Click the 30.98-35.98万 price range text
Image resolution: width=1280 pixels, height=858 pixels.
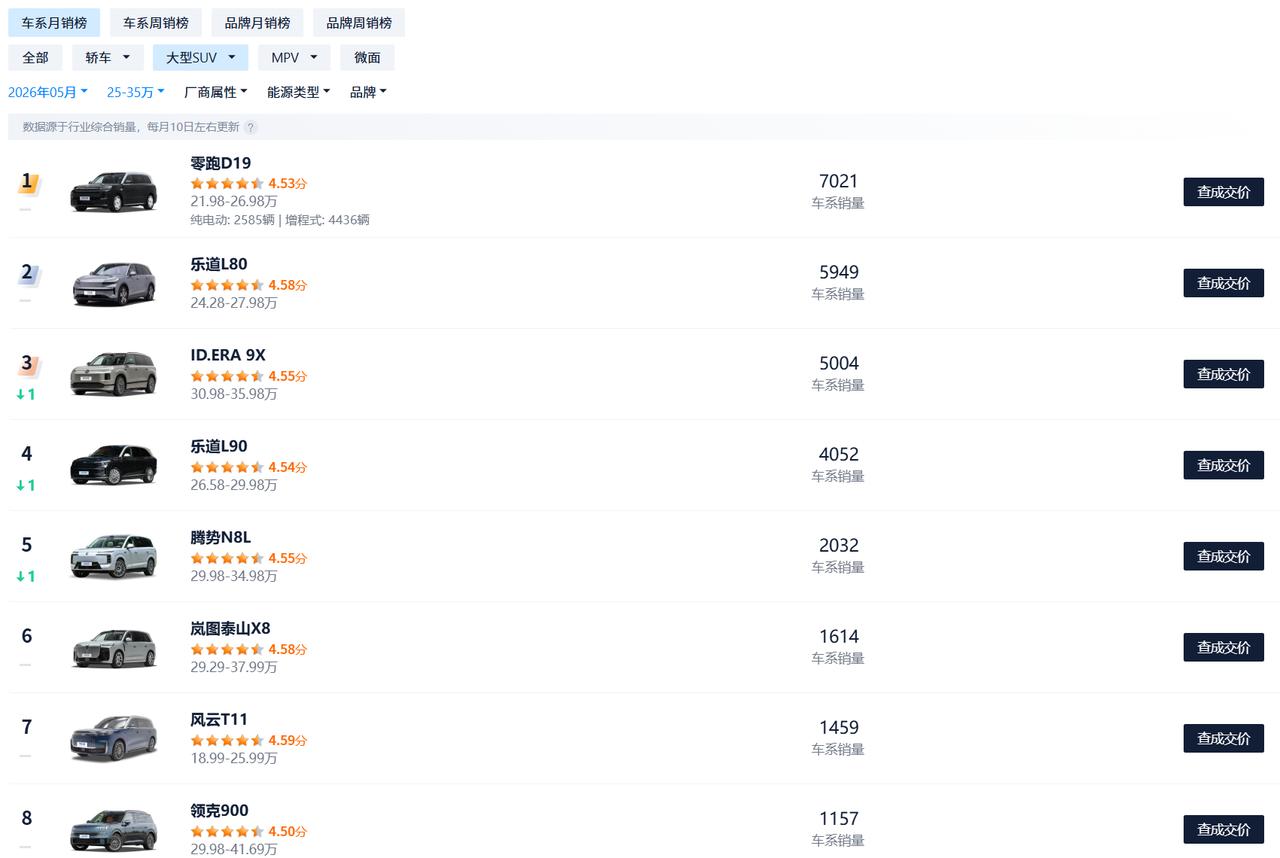click(x=234, y=394)
